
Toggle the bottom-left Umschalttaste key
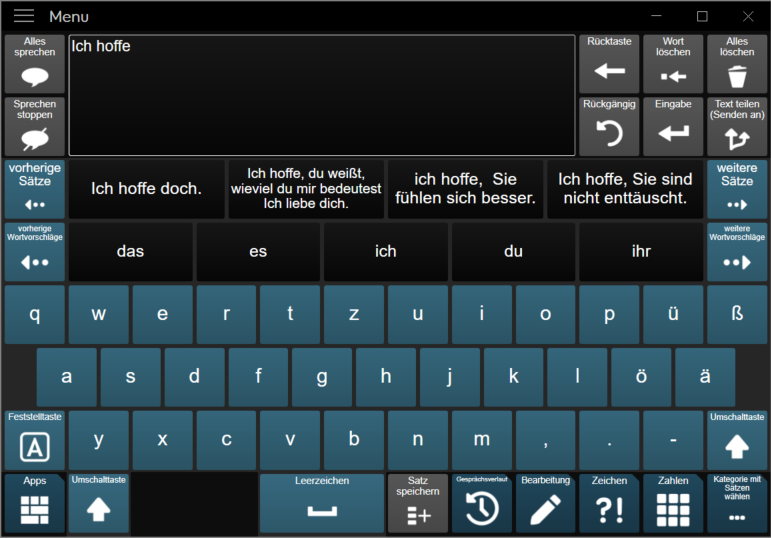click(x=98, y=503)
